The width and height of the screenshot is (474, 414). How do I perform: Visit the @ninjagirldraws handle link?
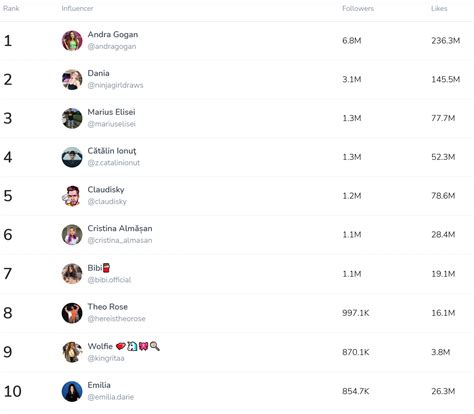tap(115, 85)
